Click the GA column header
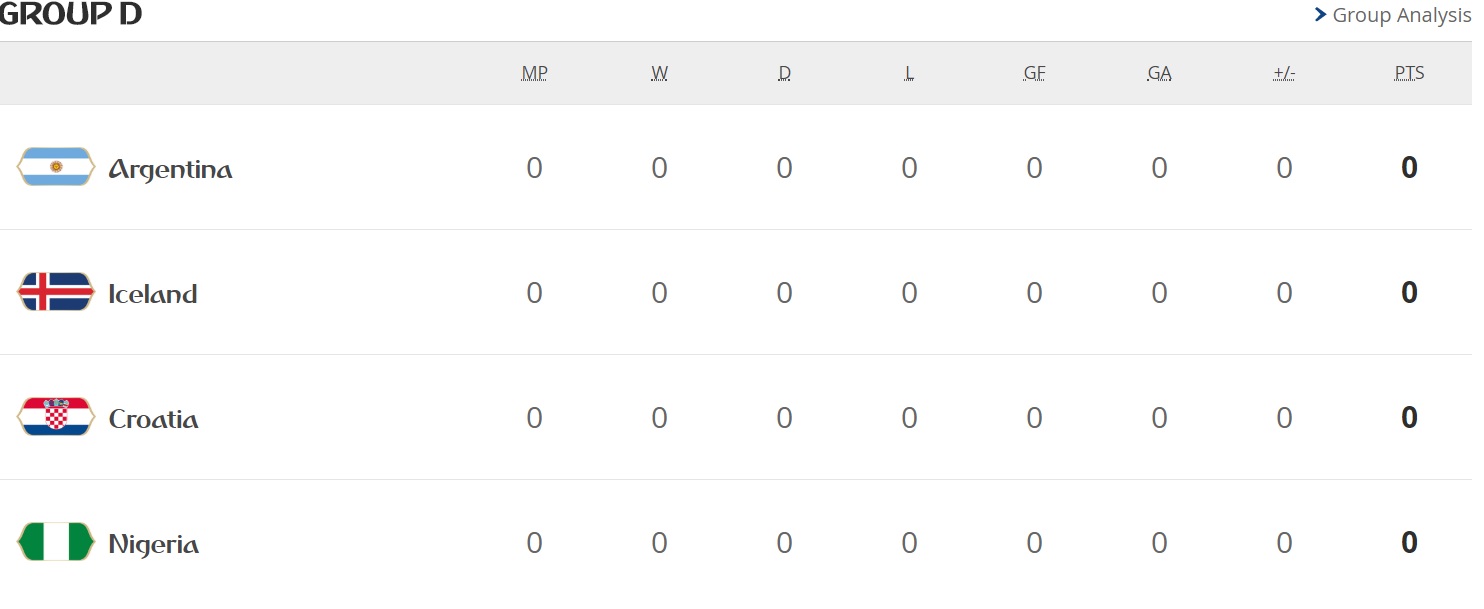Screen dimensions: 1484x609 [1159, 73]
